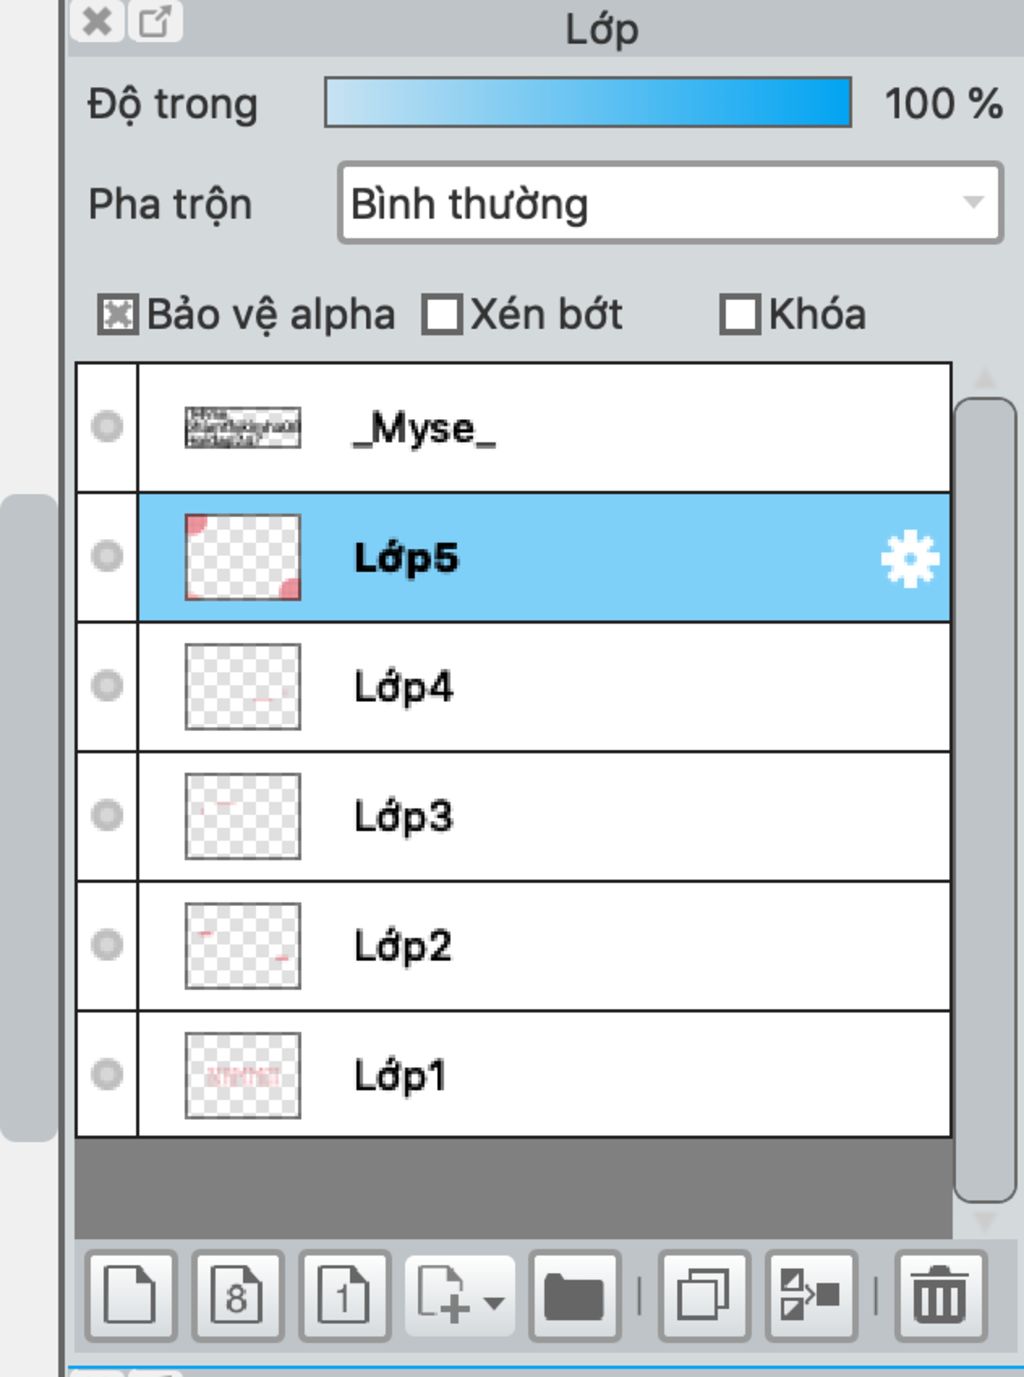The image size is (1024, 1377).
Task: Click the Độ trong opacity slider
Action: pos(588,103)
